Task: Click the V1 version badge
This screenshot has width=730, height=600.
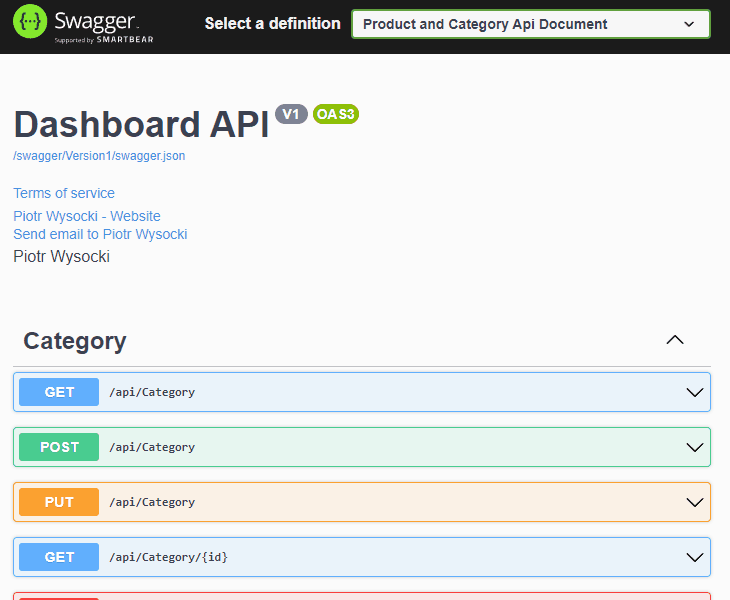Action: coord(291,114)
